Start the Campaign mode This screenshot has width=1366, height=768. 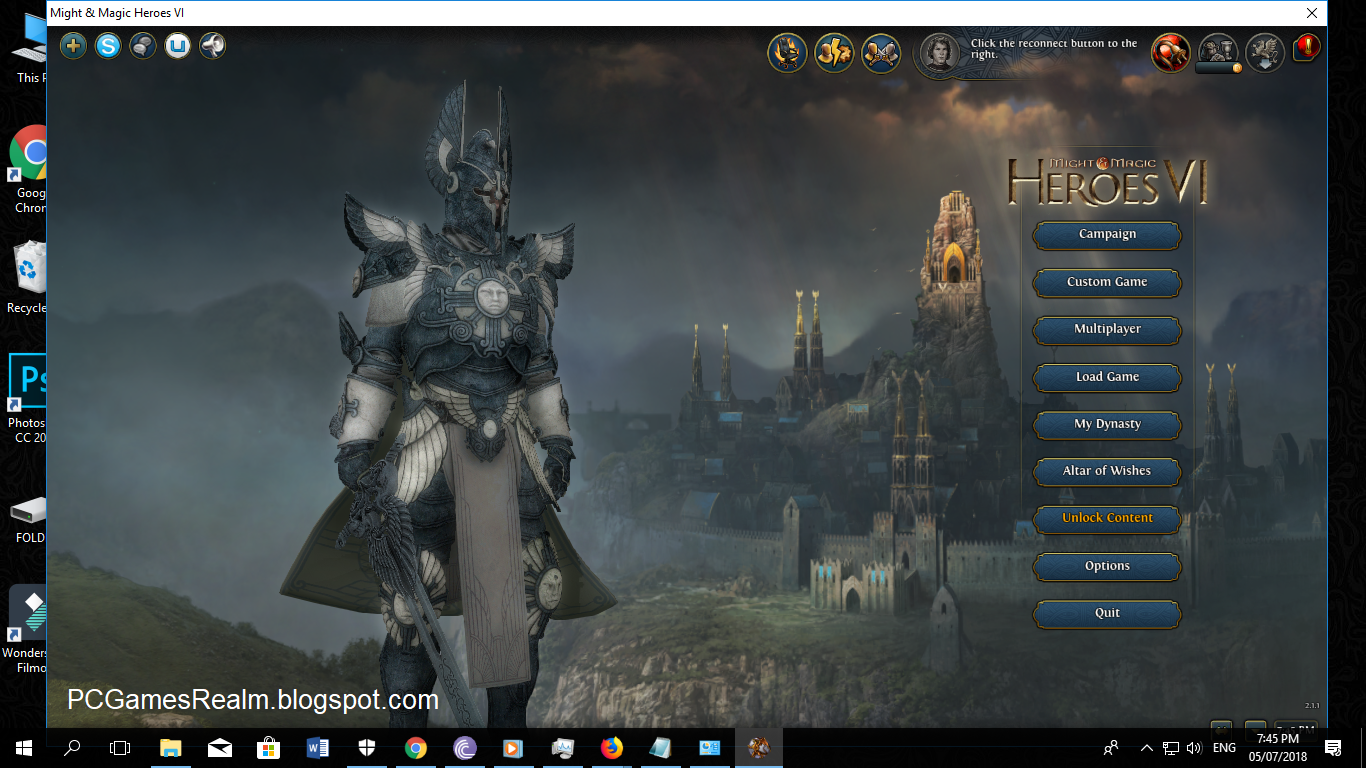(x=1107, y=234)
